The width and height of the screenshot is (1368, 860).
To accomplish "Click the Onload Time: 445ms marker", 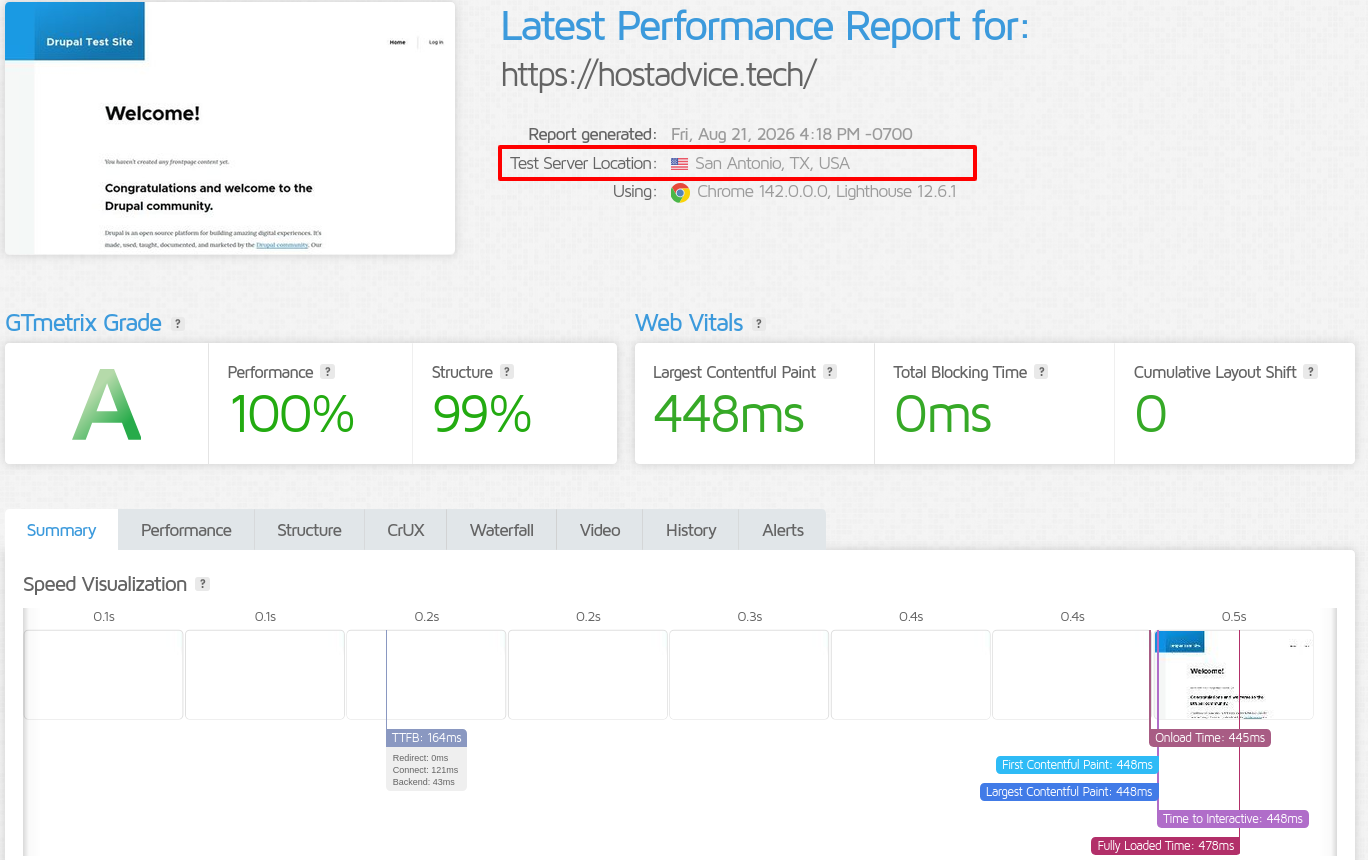I will click(1210, 738).
